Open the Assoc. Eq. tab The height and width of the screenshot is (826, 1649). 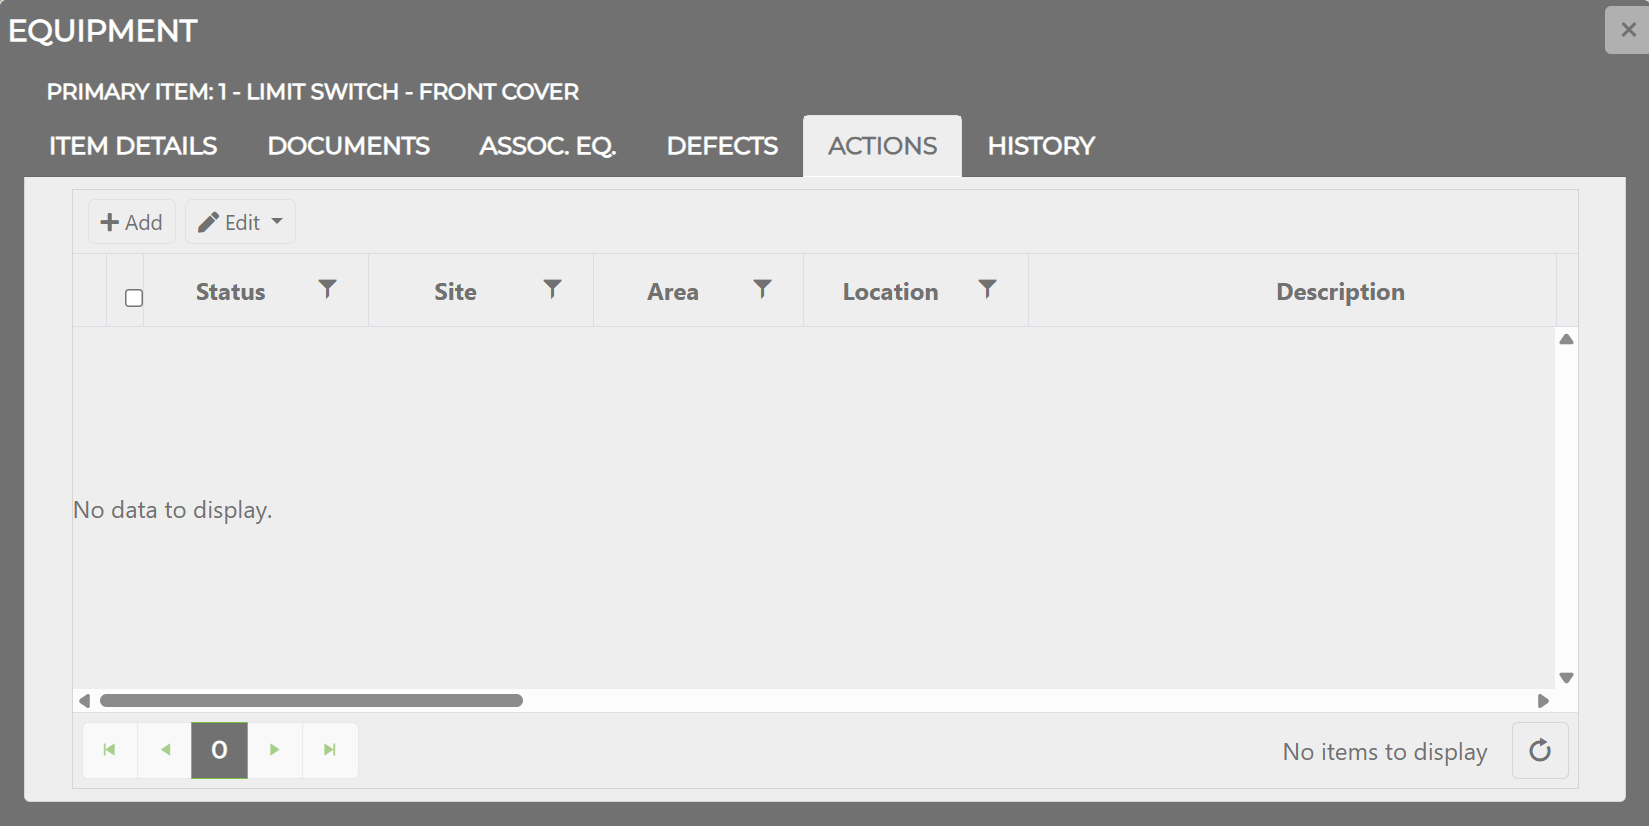[548, 146]
